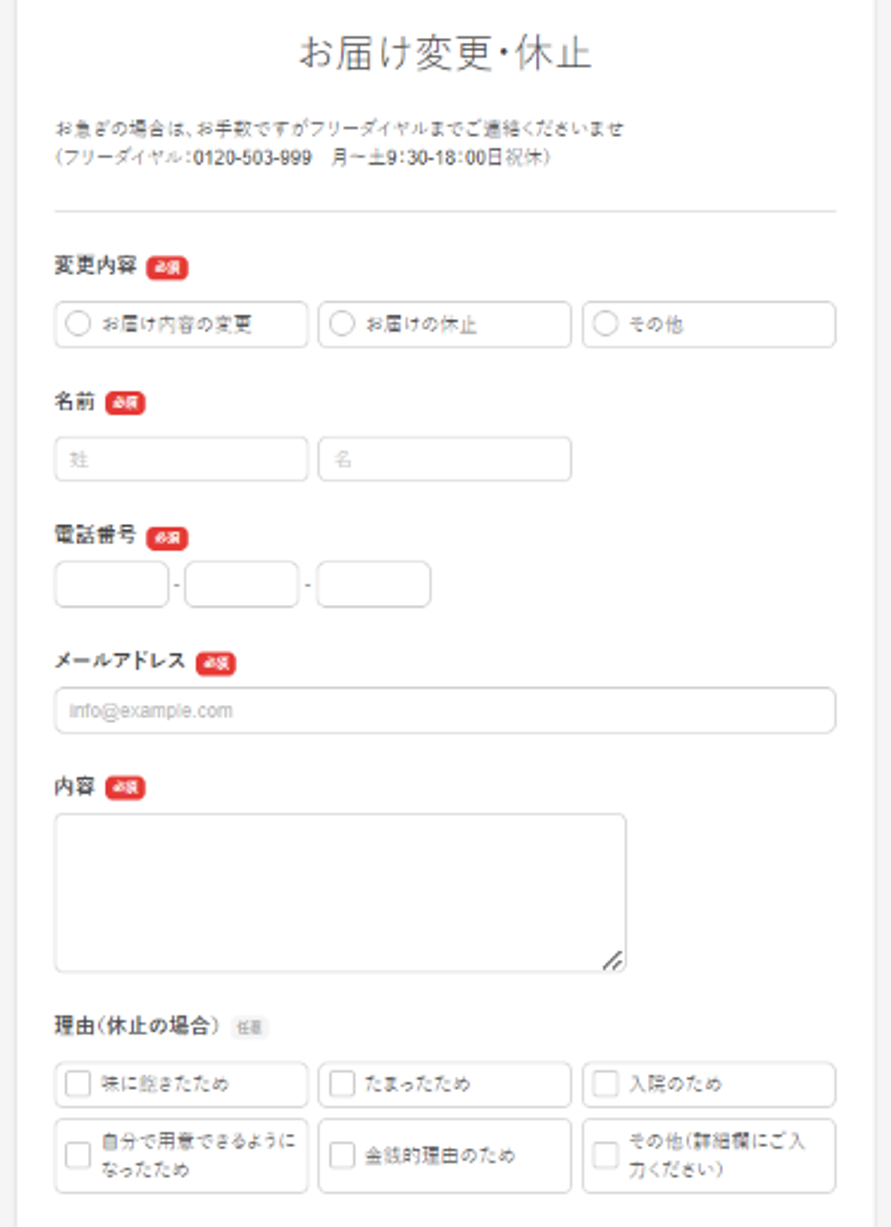Tick the 金銭的理由のため checkbox

point(342,1156)
